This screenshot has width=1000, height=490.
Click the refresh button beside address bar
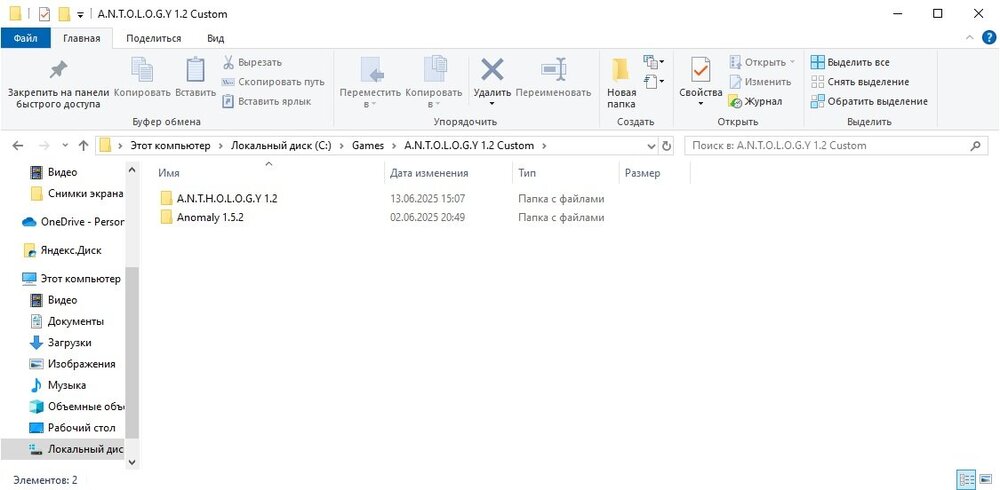click(668, 146)
